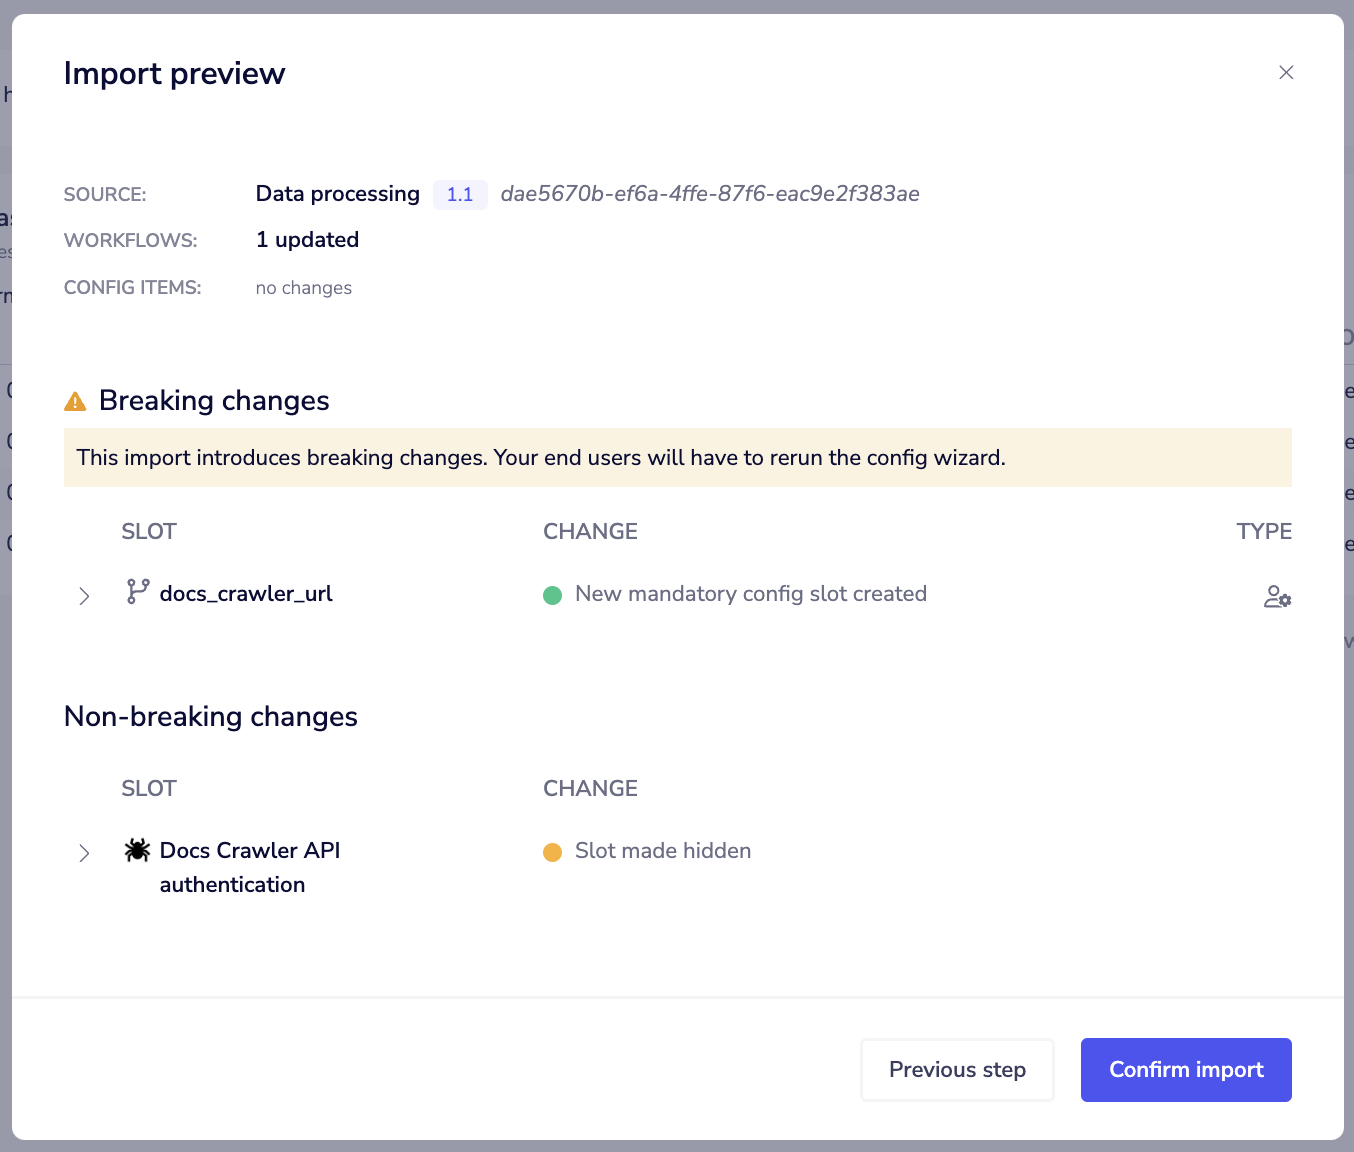Screen dimensions: 1354x1152
Task: Click the source workflow UUID text
Action: 711,194
